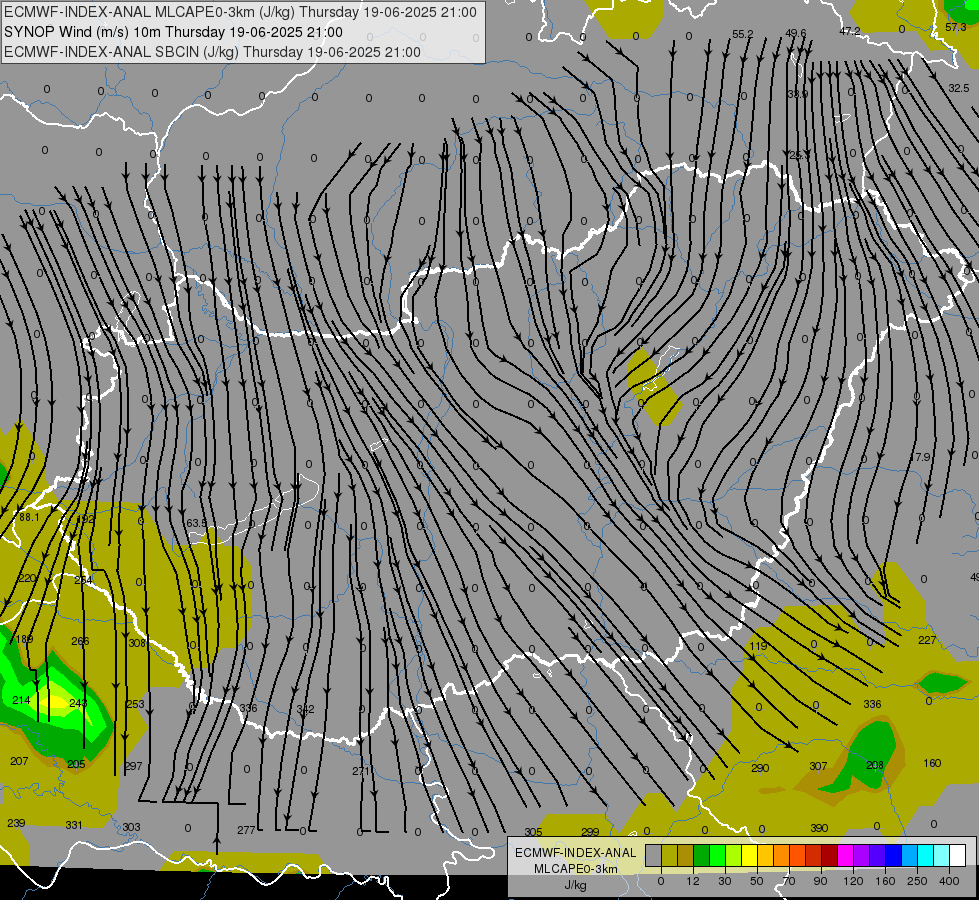Select the map value 208
This screenshot has height=900, width=979.
click(x=875, y=765)
